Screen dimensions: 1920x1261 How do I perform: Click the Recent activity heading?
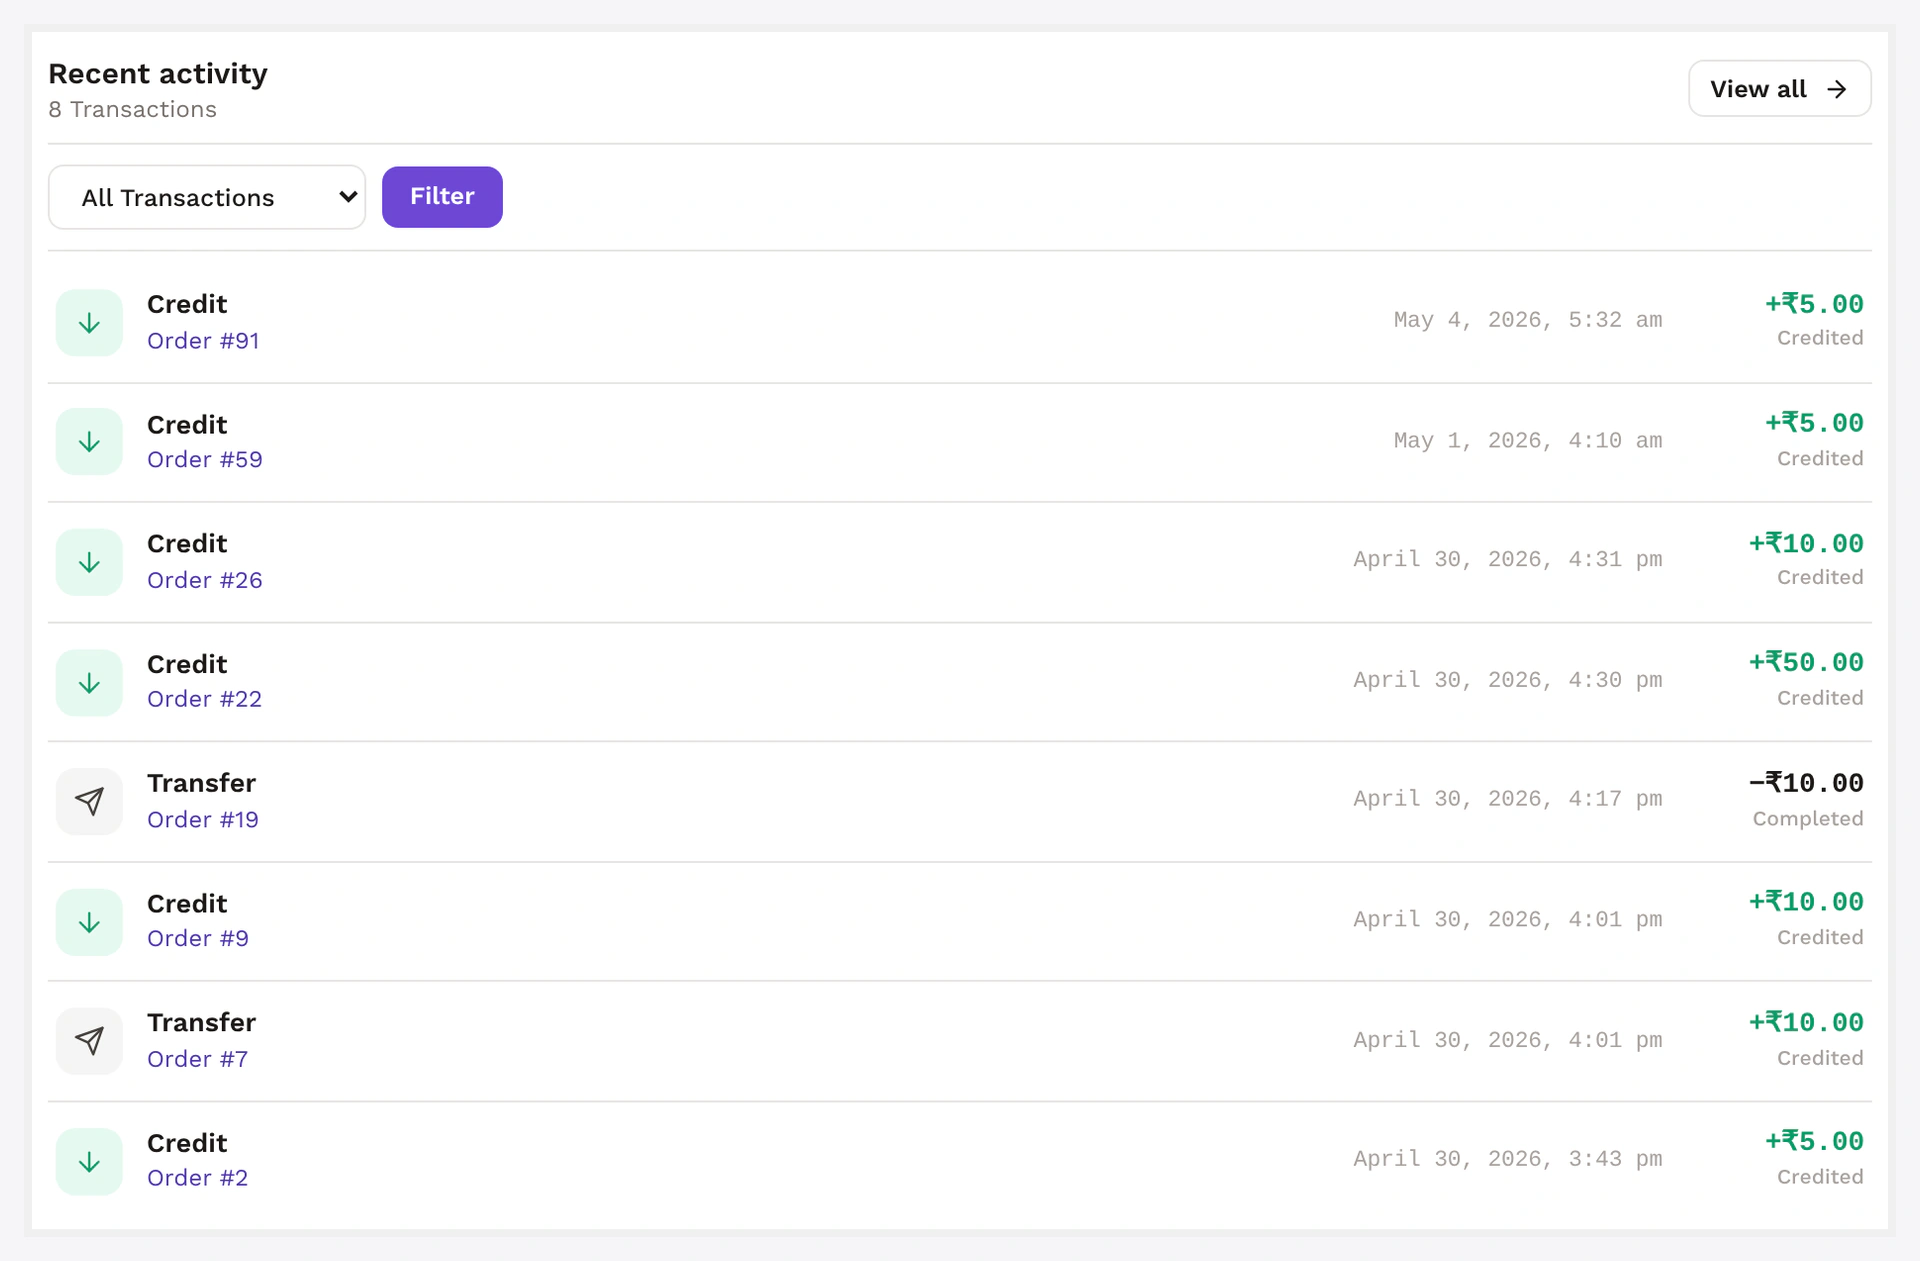point(158,74)
